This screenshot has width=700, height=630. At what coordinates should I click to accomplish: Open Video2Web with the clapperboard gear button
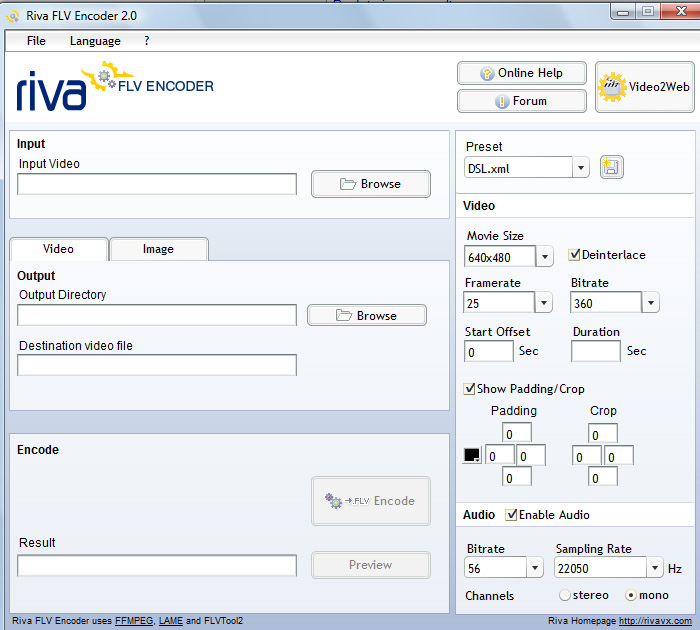coord(644,87)
